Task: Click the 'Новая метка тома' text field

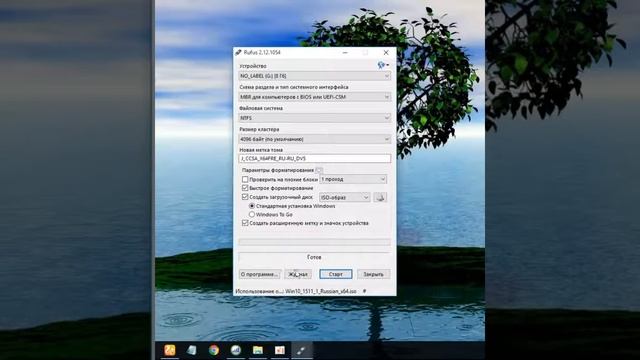Action: [315, 158]
